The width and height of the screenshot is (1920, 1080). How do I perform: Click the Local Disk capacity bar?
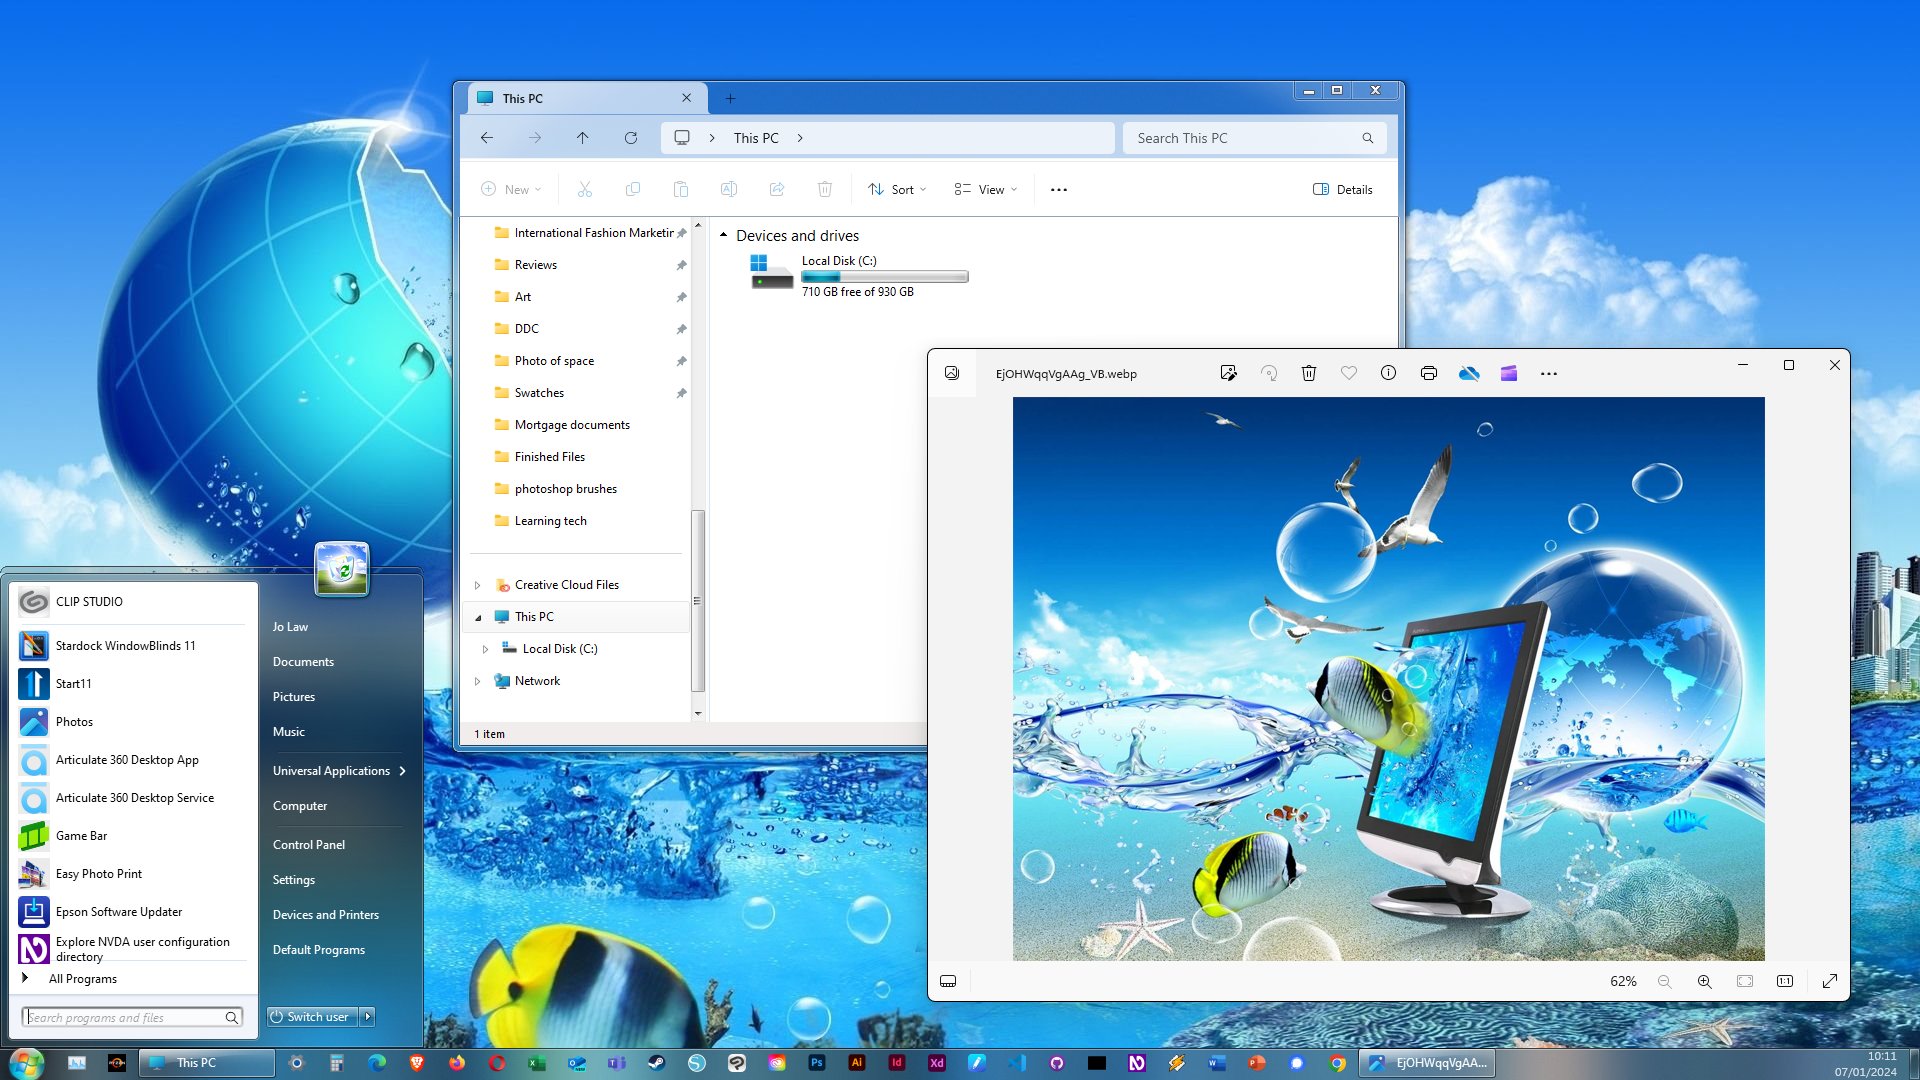(x=884, y=276)
